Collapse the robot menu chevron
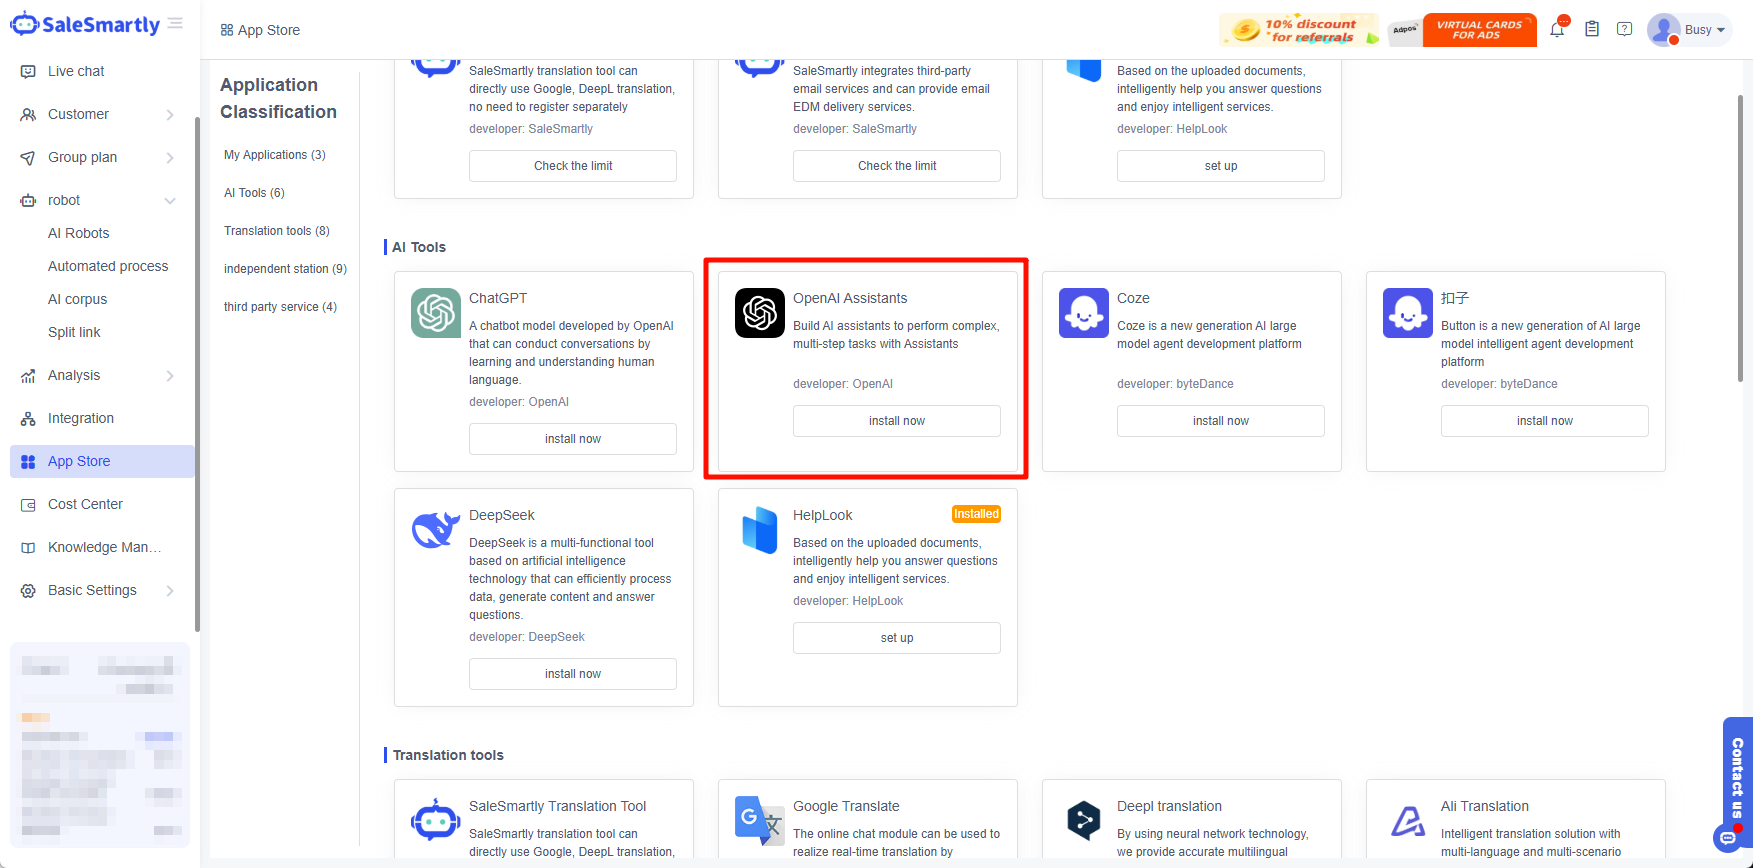The width and height of the screenshot is (1753, 868). pos(170,200)
